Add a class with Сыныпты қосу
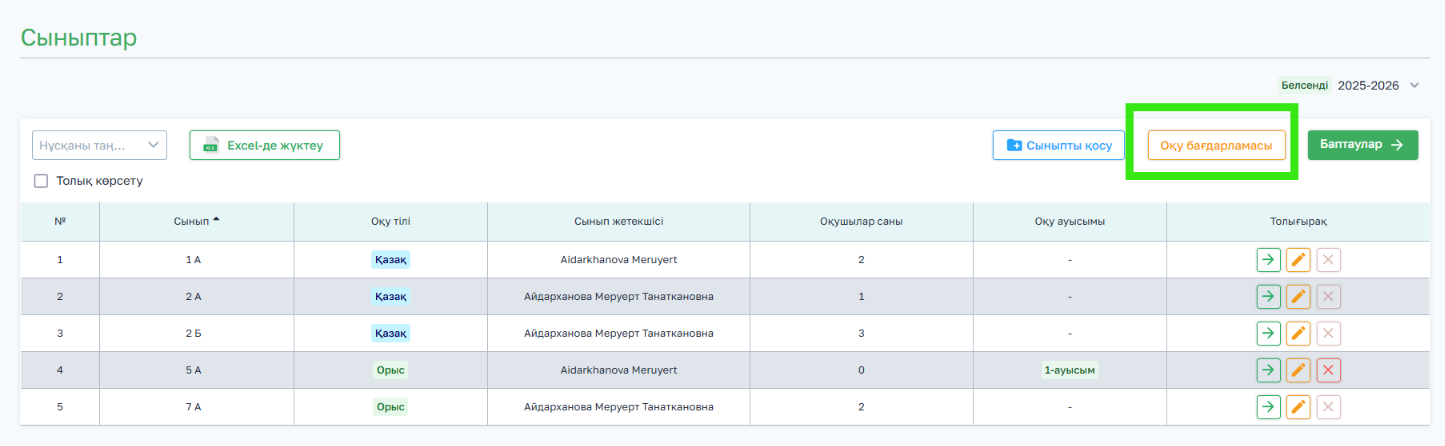 [x=1059, y=145]
